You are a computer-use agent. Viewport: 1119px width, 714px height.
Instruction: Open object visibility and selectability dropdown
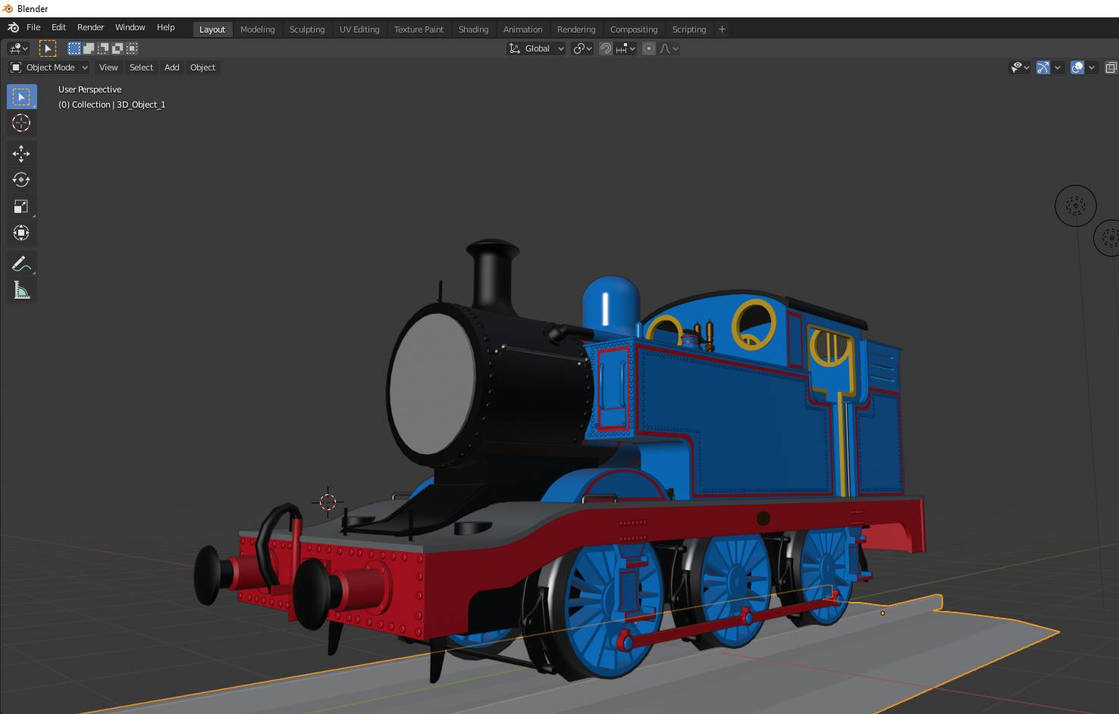click(x=1020, y=68)
